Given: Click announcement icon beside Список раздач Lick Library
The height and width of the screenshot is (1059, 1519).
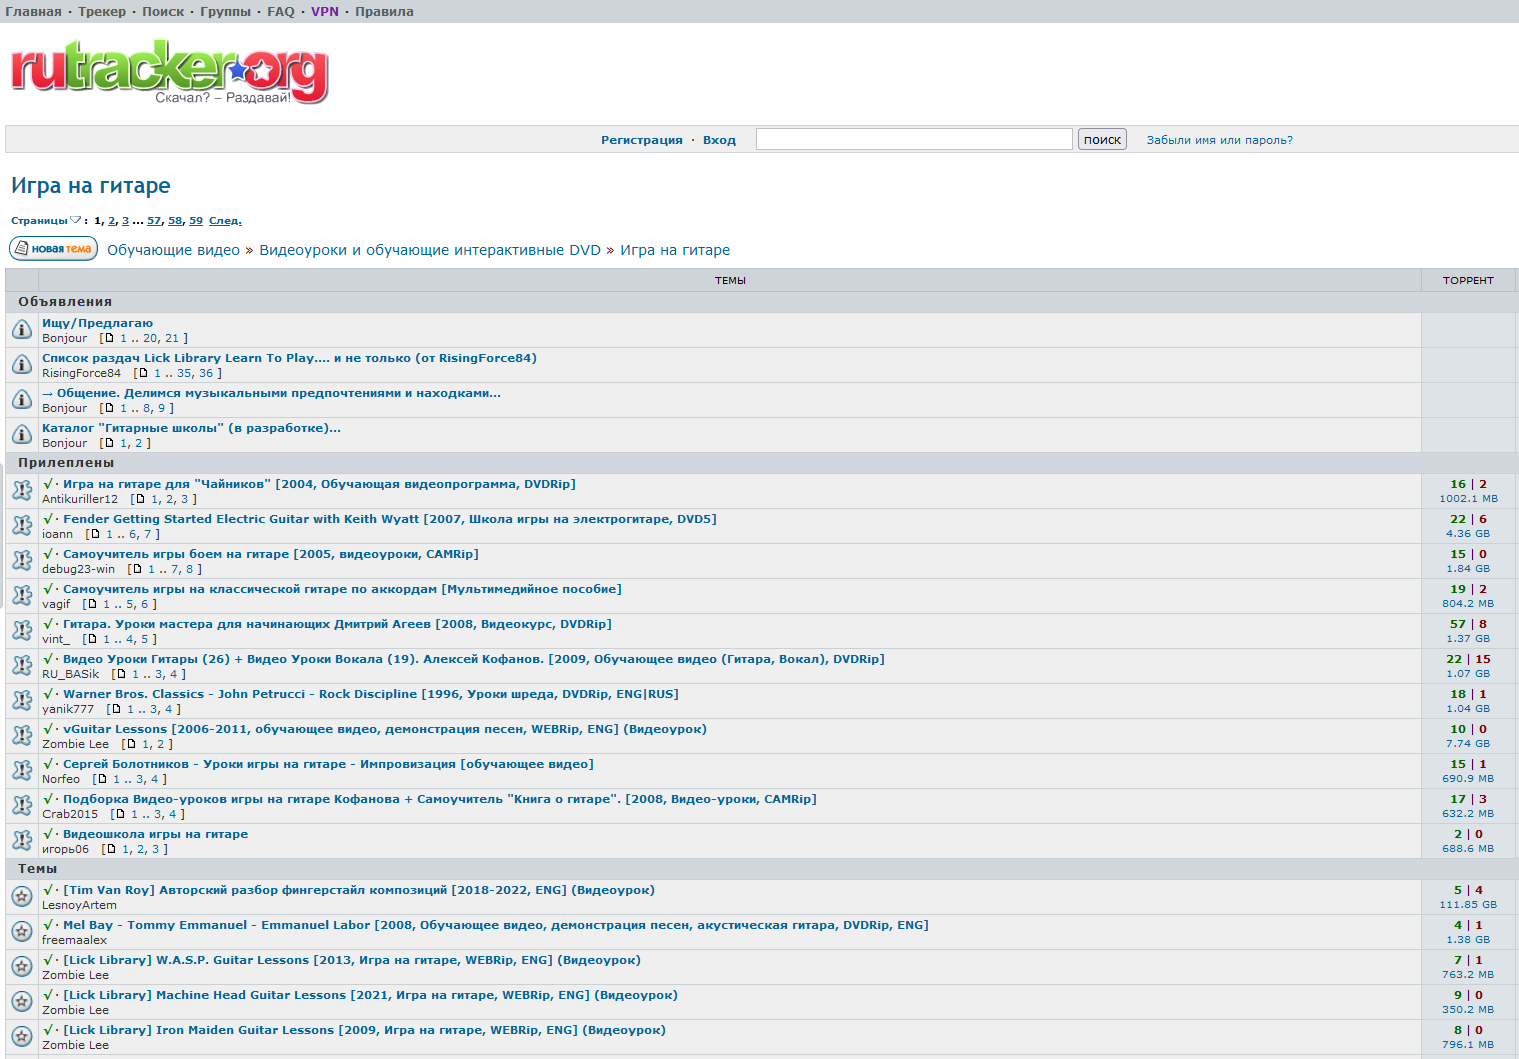Looking at the screenshot, I should (x=22, y=365).
